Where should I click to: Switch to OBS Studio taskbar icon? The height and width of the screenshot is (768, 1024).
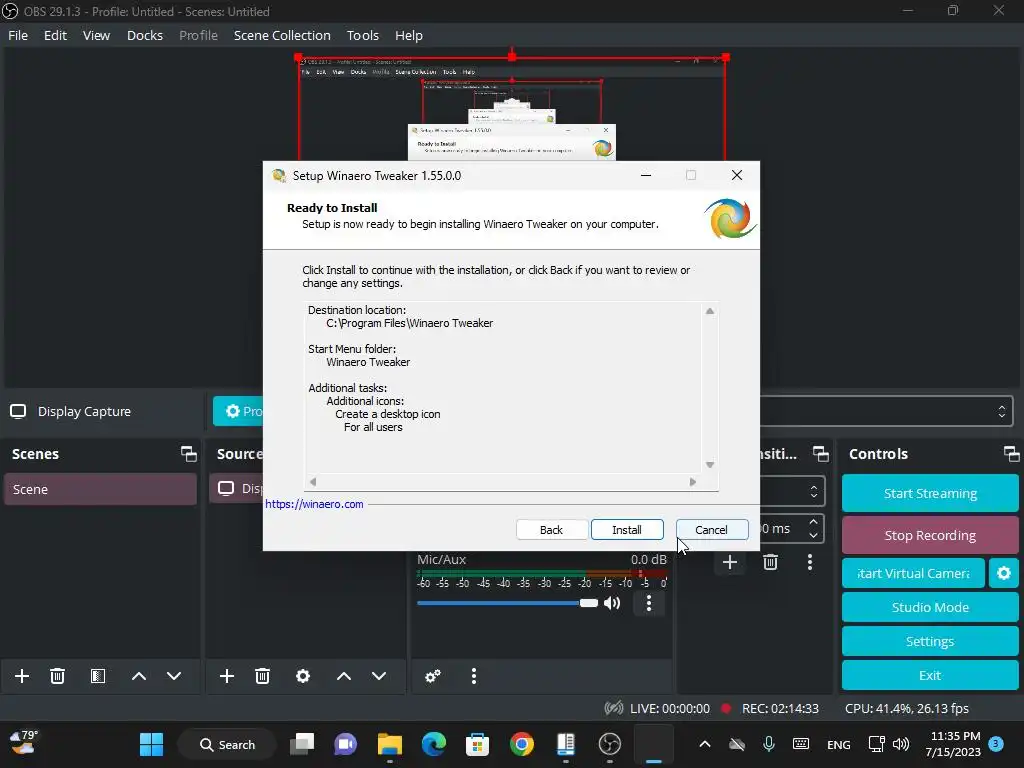pyautogui.click(x=609, y=744)
